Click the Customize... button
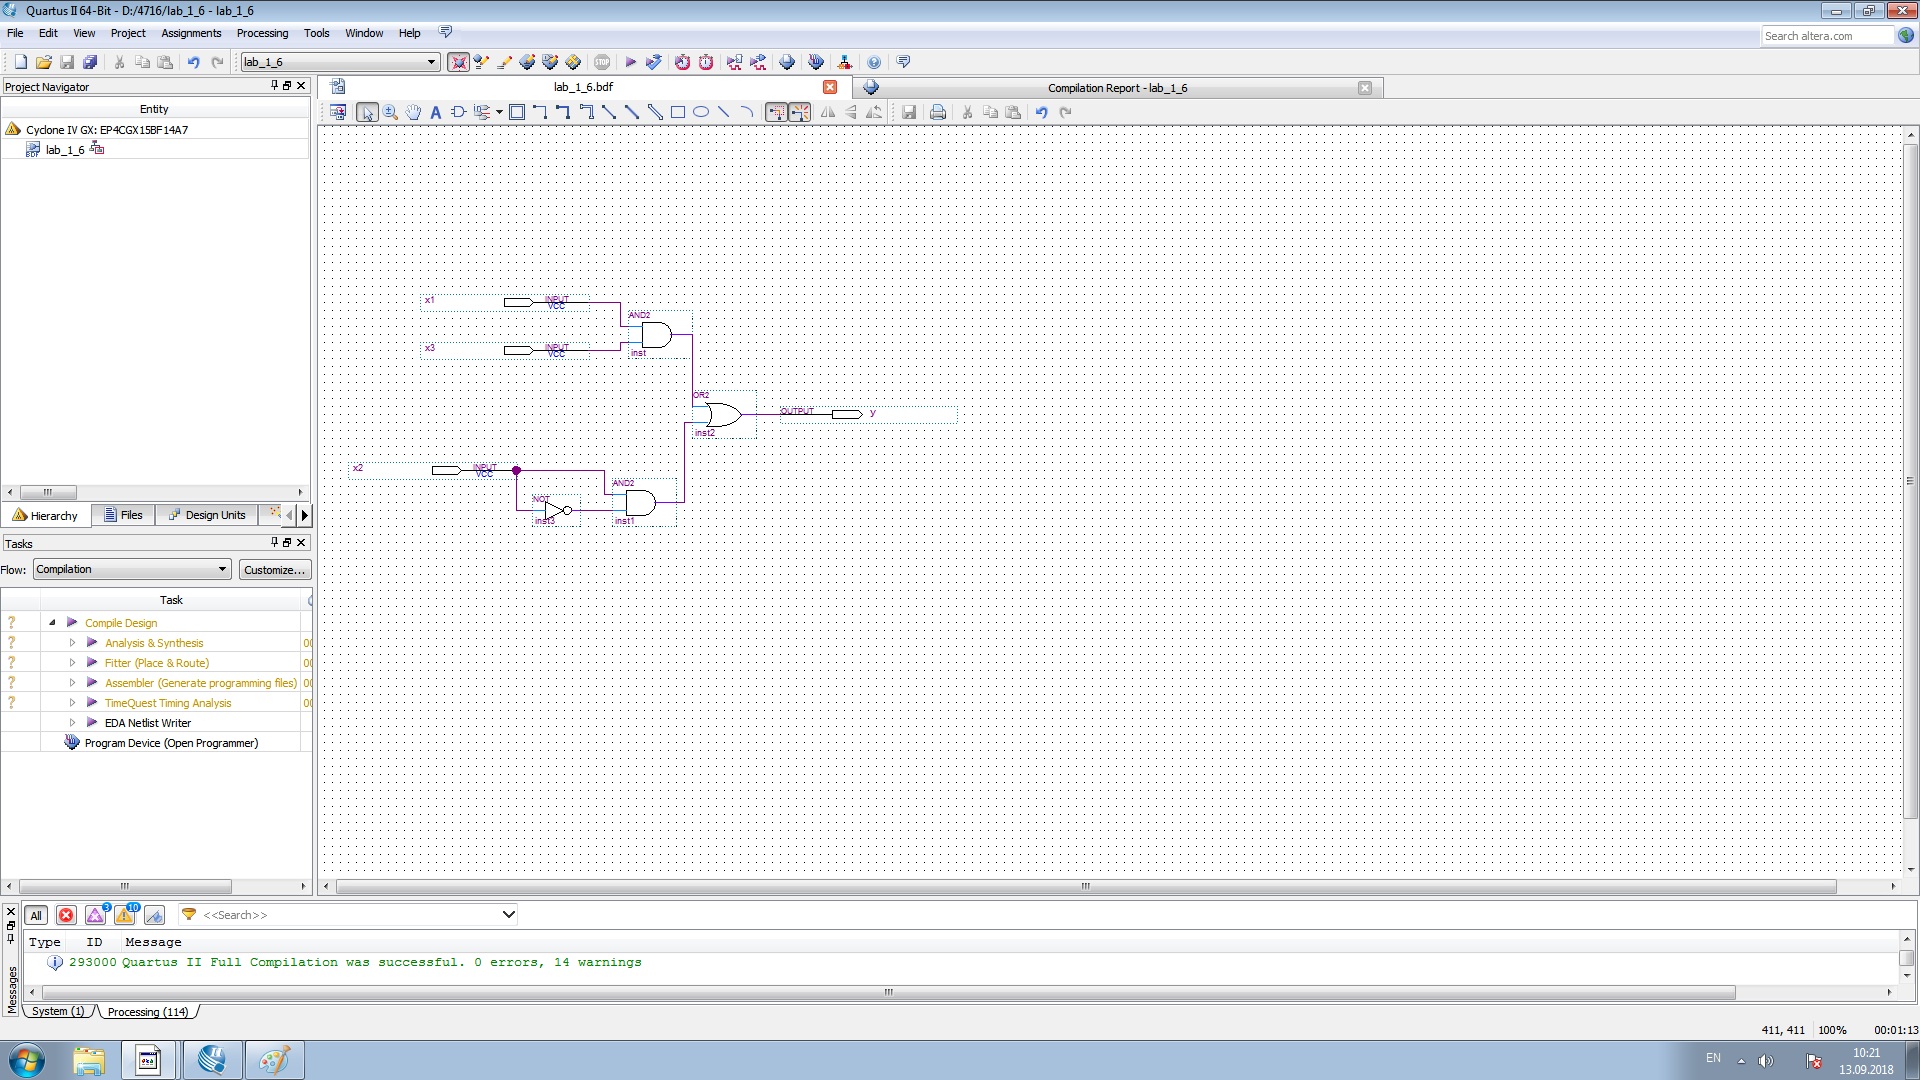The width and height of the screenshot is (1920, 1080). pyautogui.click(x=274, y=570)
